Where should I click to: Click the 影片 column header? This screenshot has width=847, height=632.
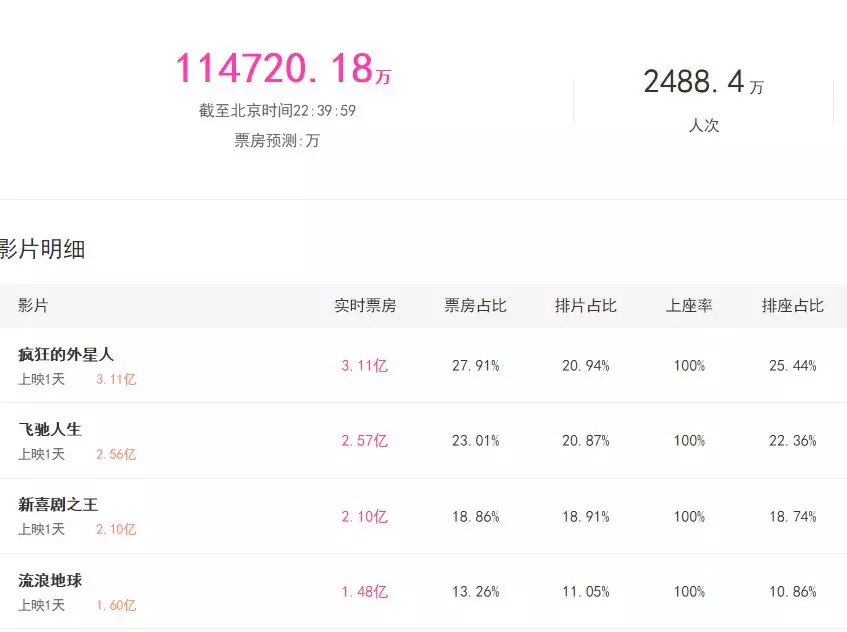coord(33,306)
